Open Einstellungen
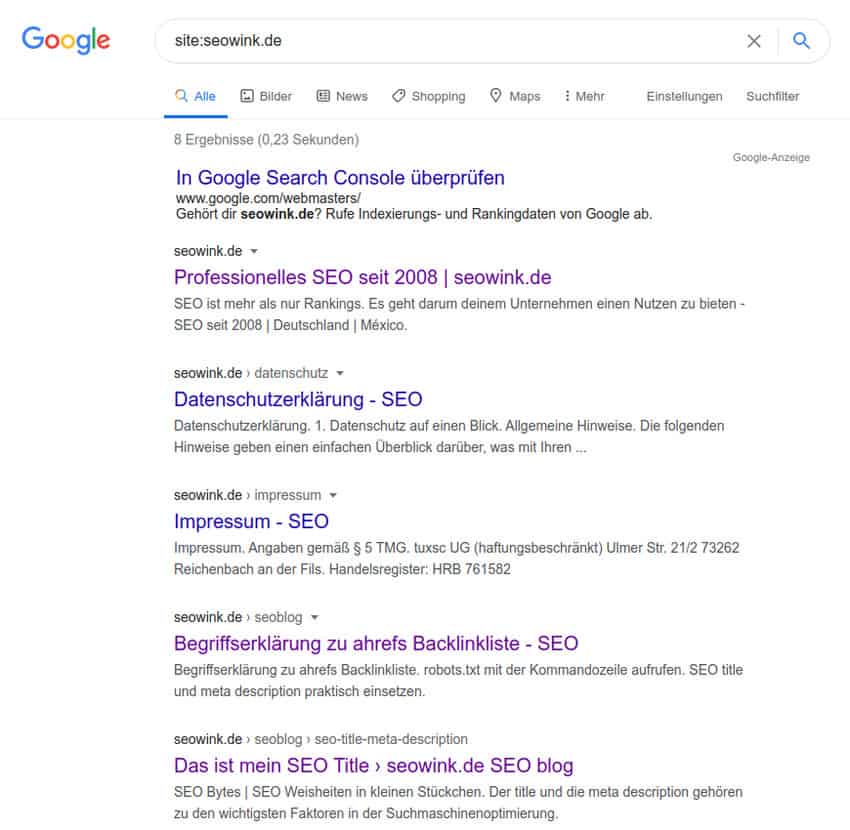The image size is (850, 830). point(684,96)
